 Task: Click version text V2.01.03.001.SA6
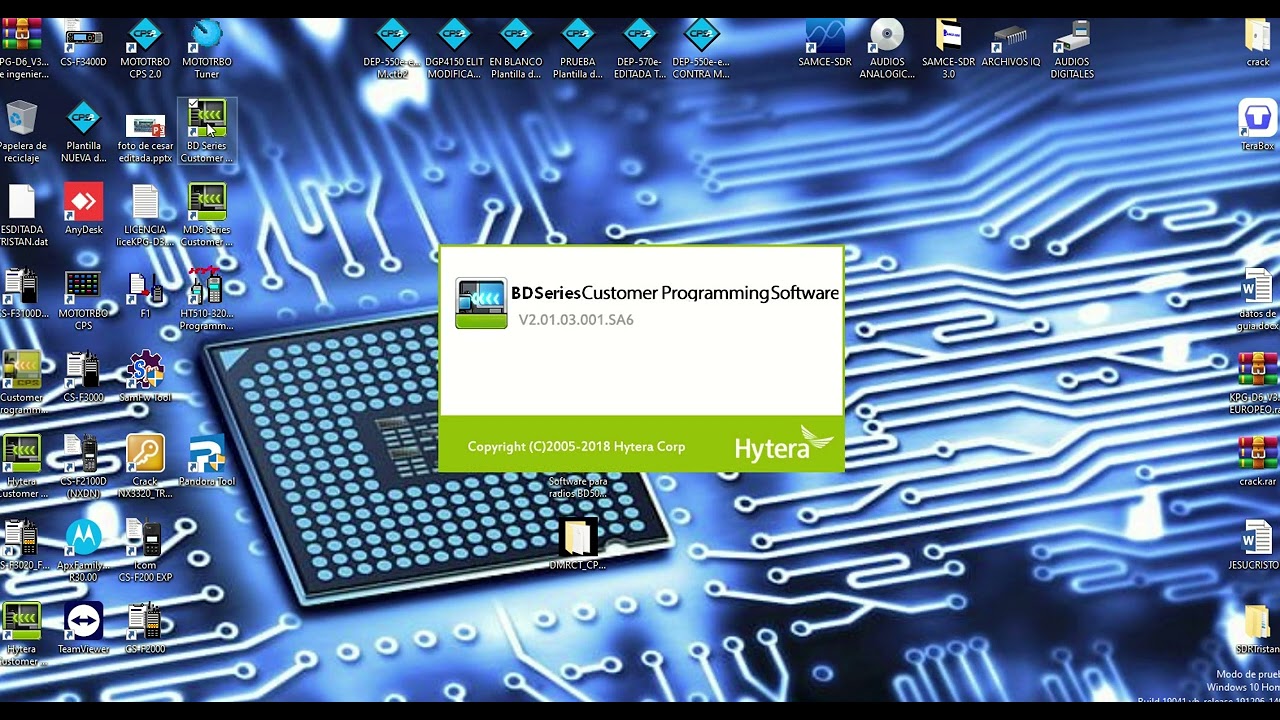coord(576,320)
